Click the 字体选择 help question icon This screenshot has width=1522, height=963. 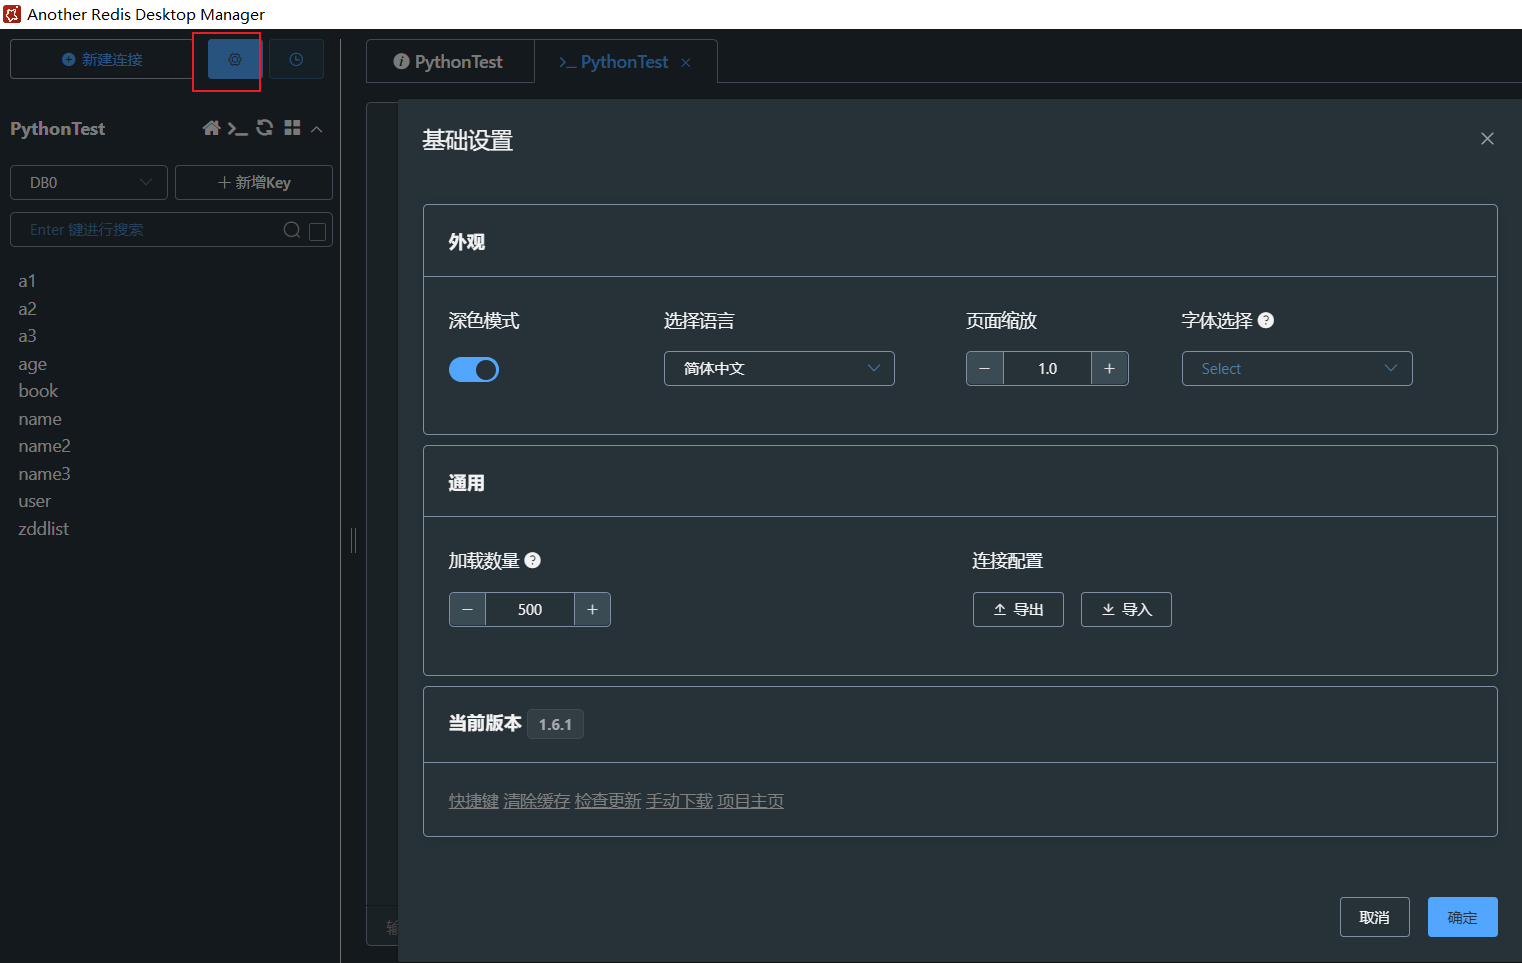1266,321
